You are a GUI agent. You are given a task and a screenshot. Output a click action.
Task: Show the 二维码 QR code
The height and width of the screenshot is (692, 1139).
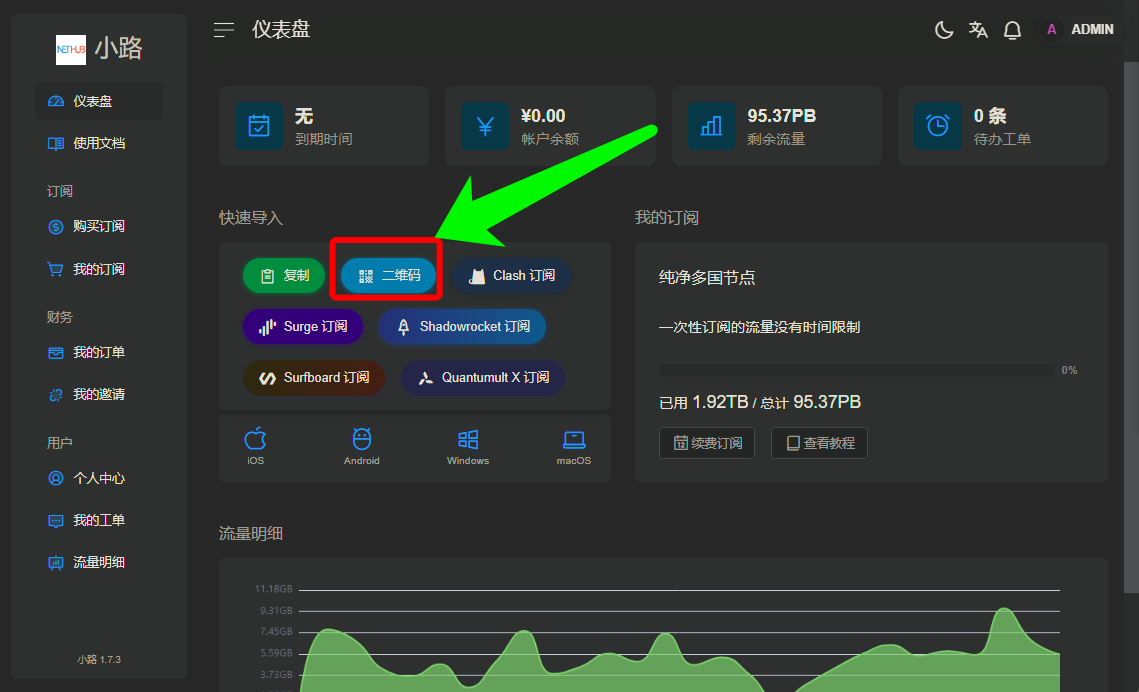point(389,276)
